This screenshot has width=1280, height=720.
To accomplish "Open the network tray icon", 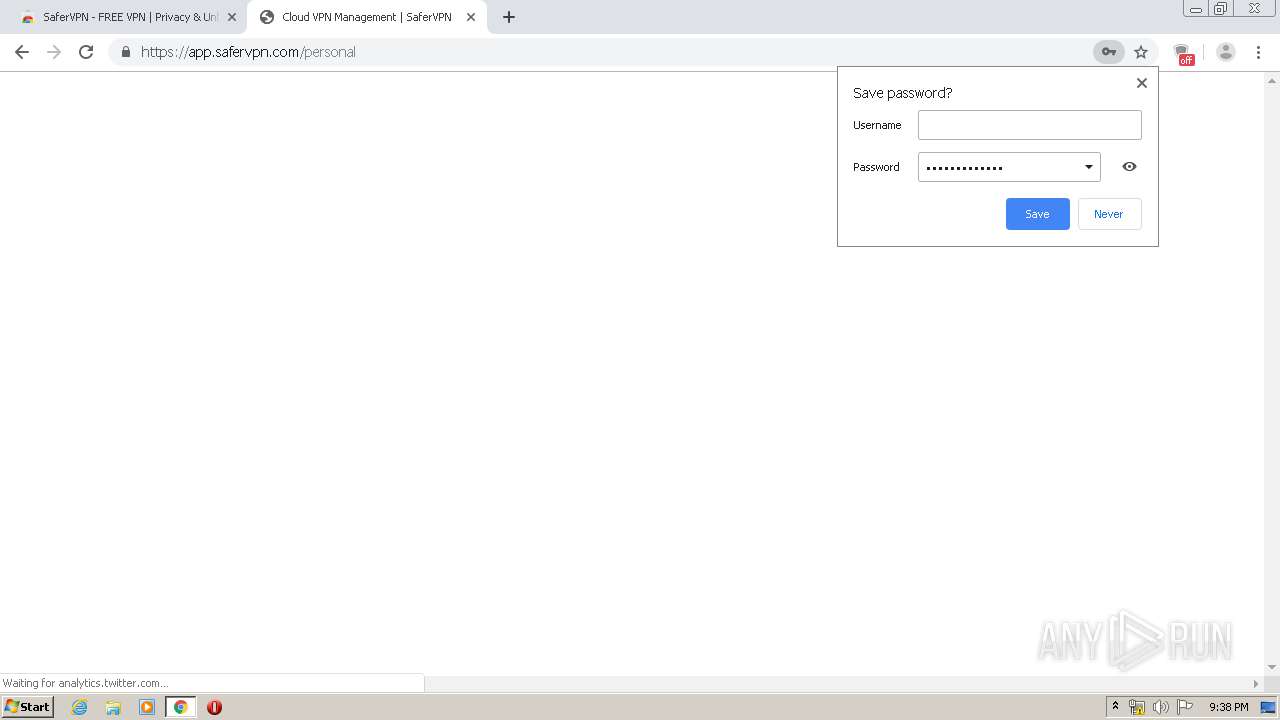I will tap(1137, 707).
